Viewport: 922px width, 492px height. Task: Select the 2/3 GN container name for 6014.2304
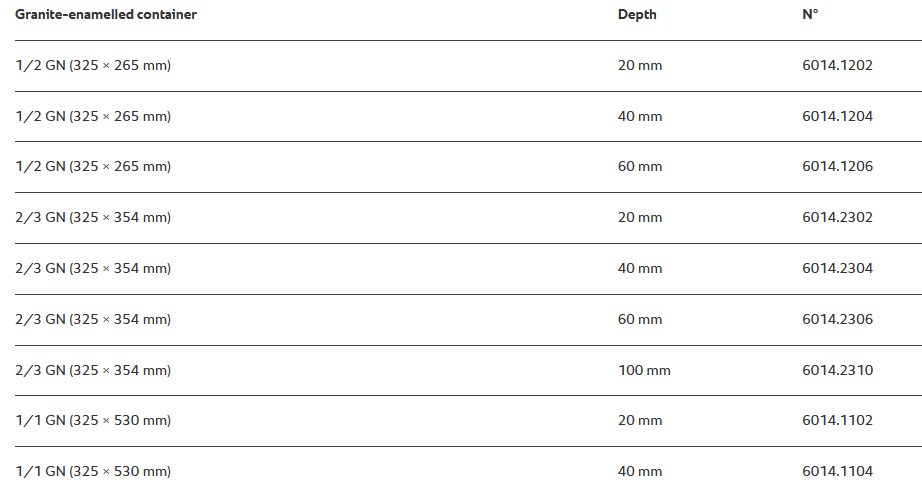pos(93,268)
